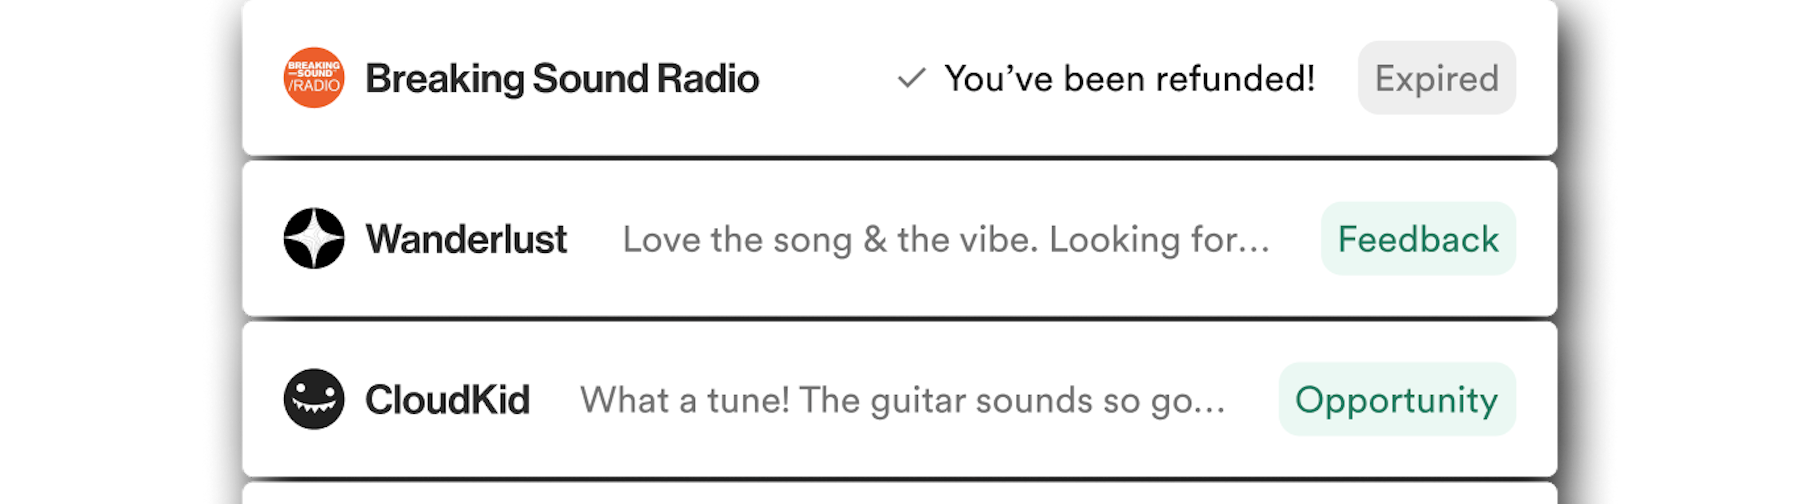Click the blank page background beside the list
This screenshot has height=504, width=1800.
pos(110,250)
